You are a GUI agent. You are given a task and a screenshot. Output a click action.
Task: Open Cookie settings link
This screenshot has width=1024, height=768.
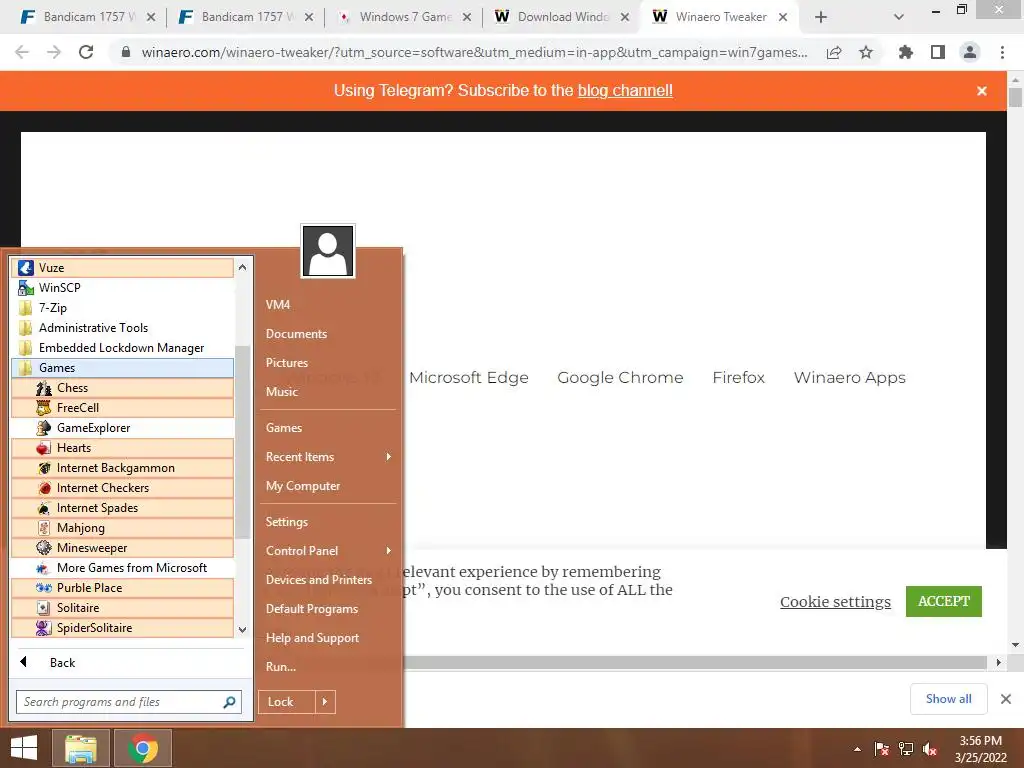(x=835, y=601)
